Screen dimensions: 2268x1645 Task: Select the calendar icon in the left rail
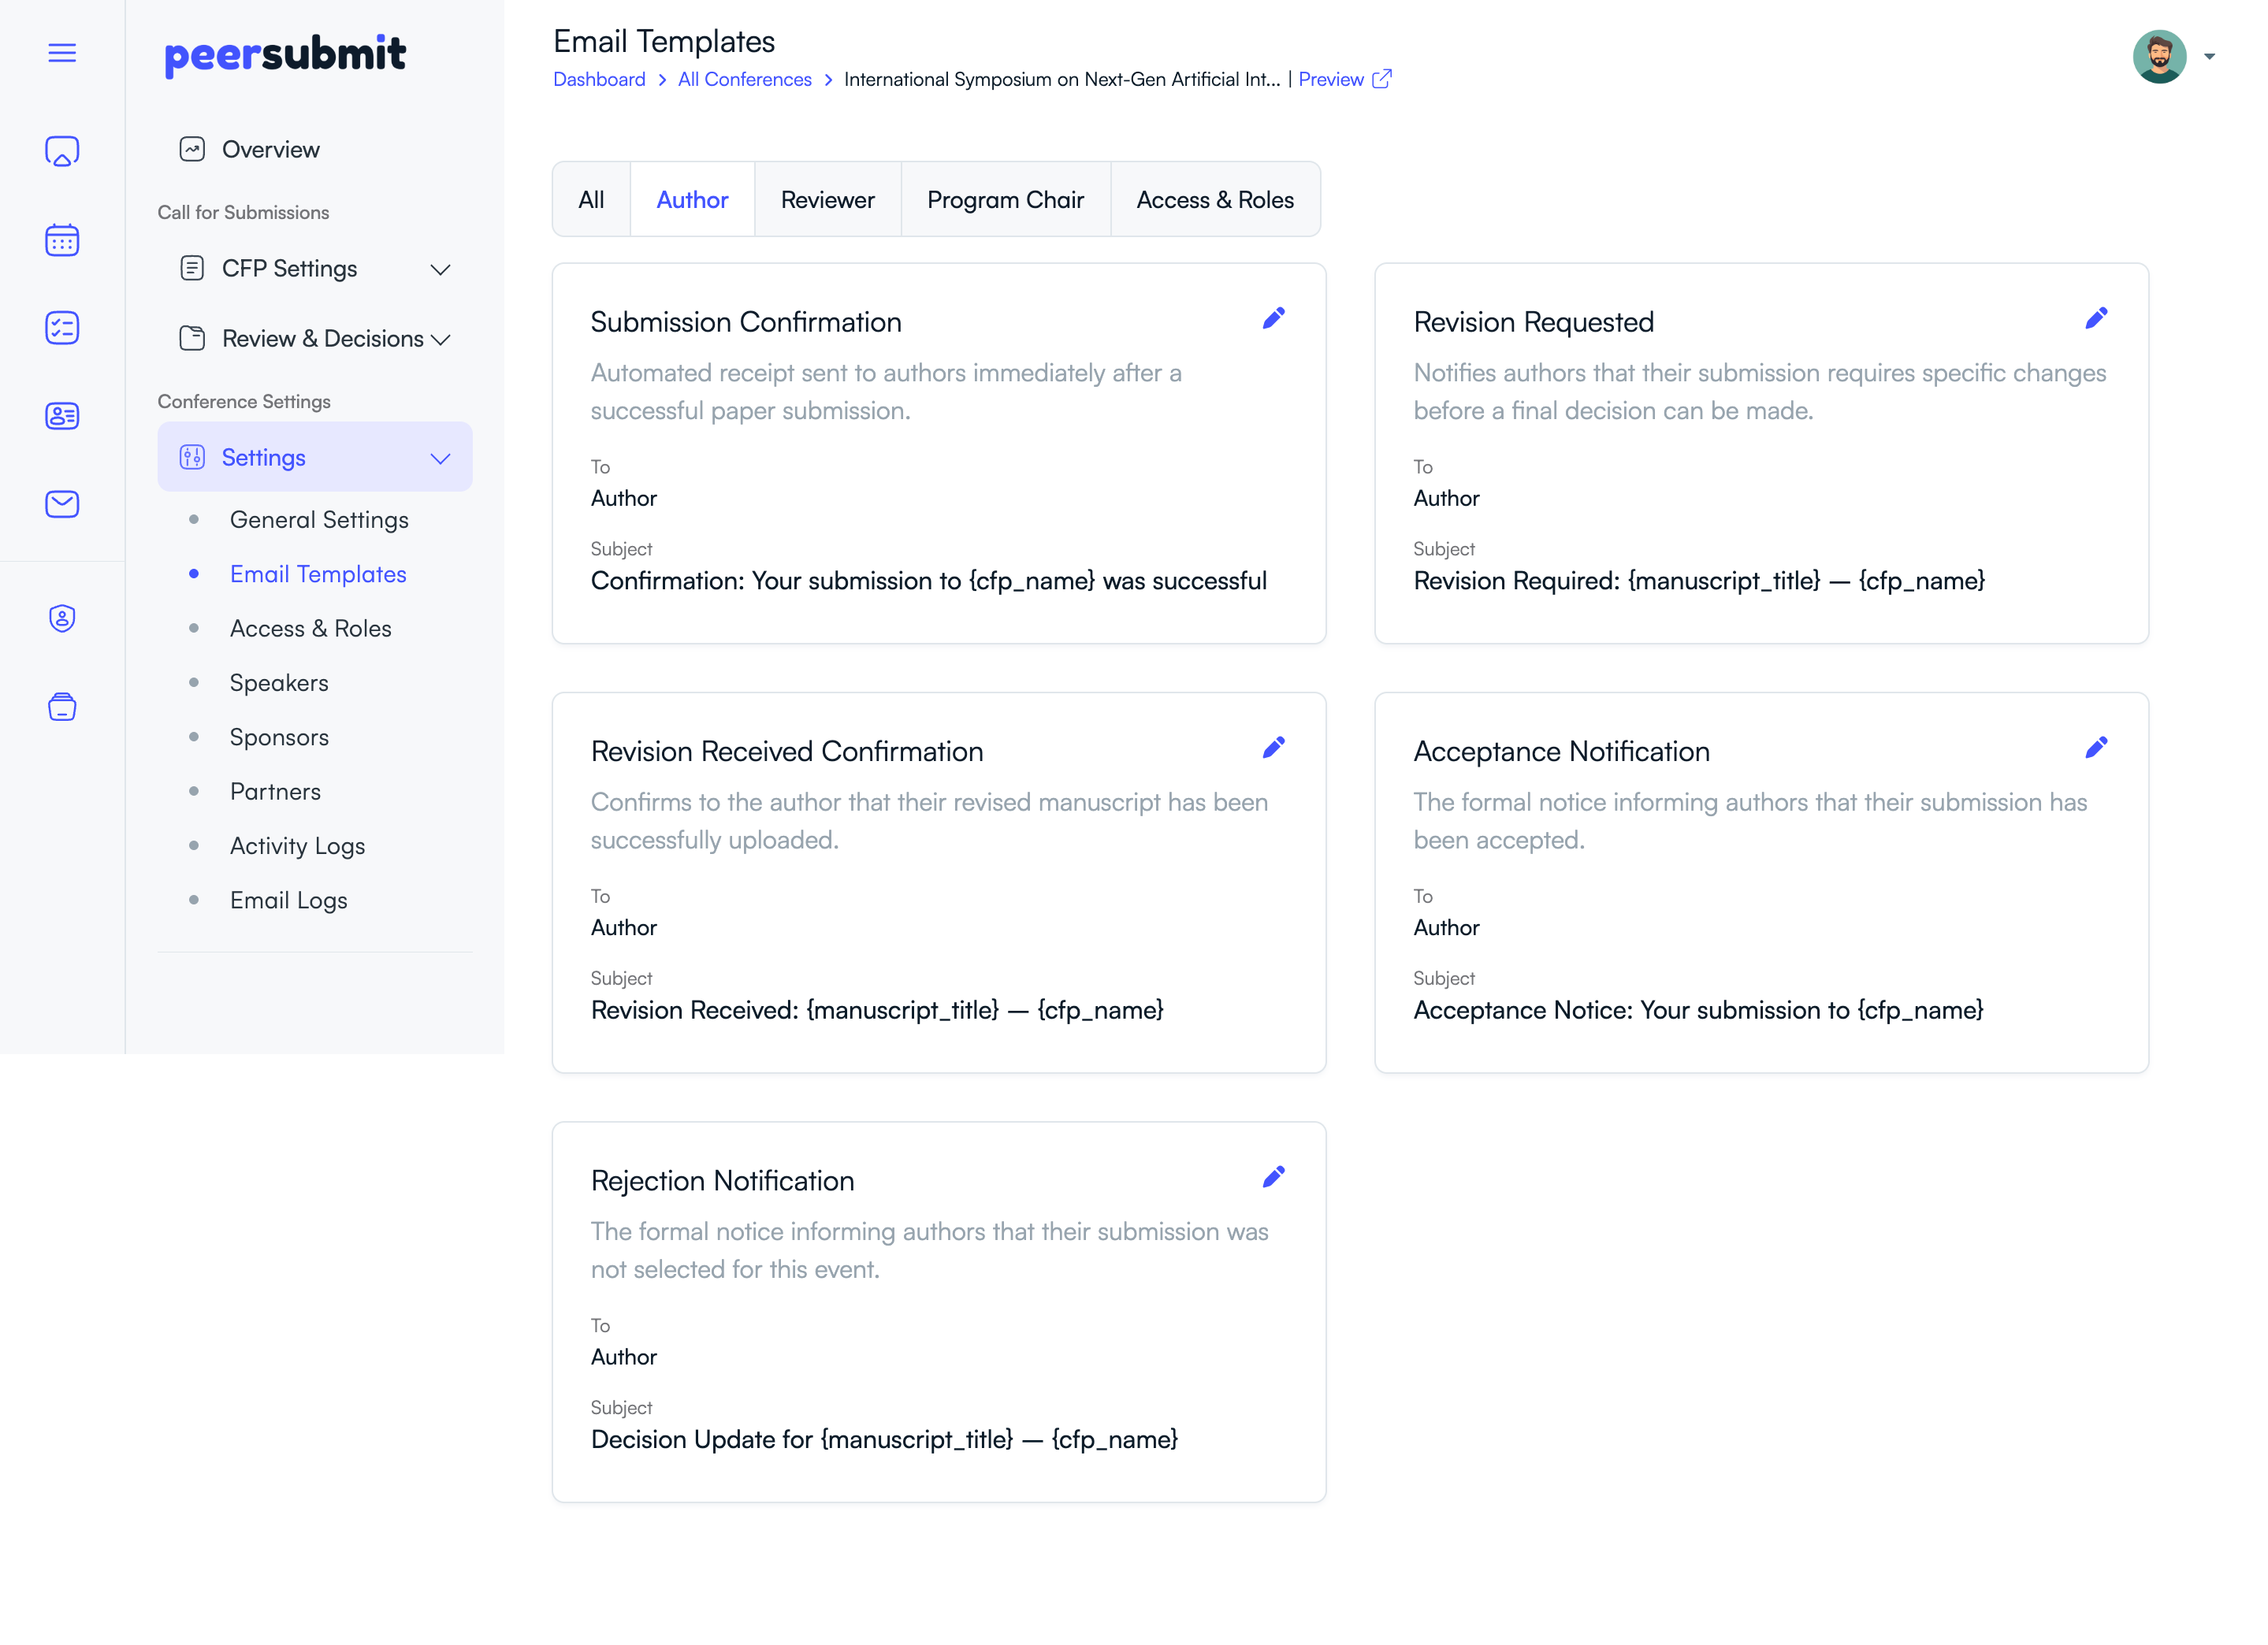click(62, 240)
